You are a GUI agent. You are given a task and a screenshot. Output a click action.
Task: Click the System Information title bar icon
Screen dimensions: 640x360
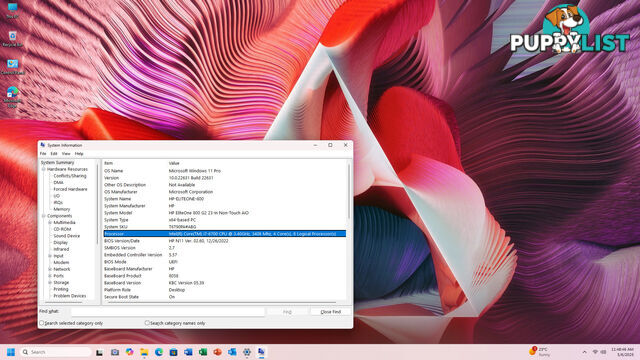tap(42, 145)
